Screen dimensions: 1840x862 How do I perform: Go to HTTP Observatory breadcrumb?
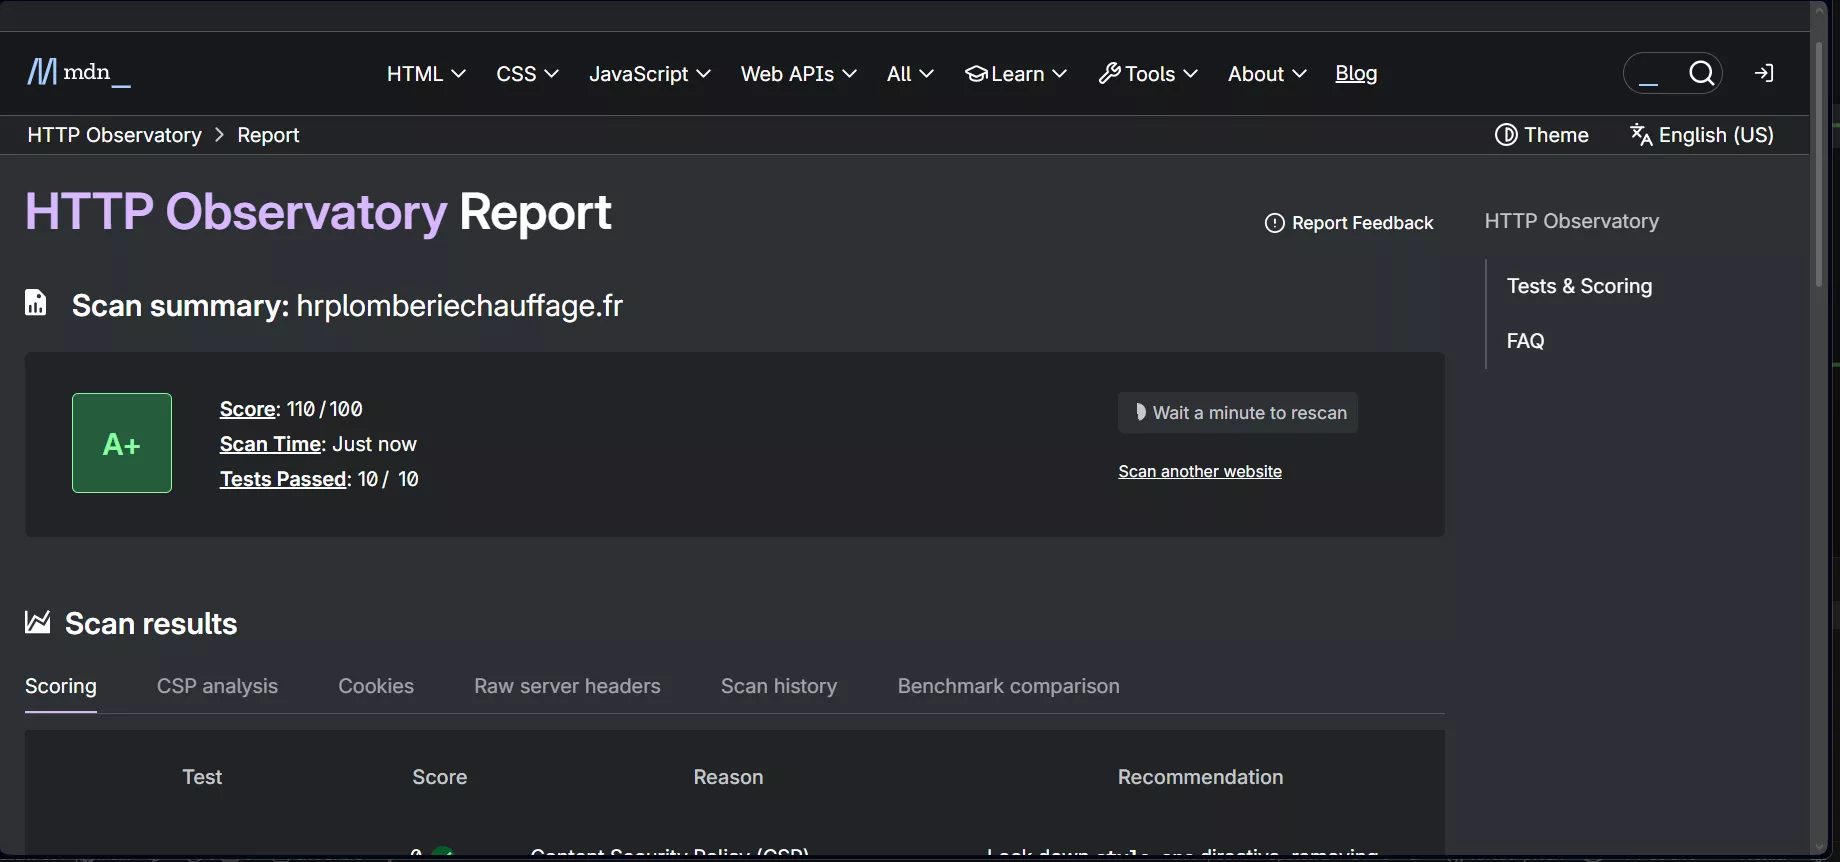pyautogui.click(x=114, y=135)
